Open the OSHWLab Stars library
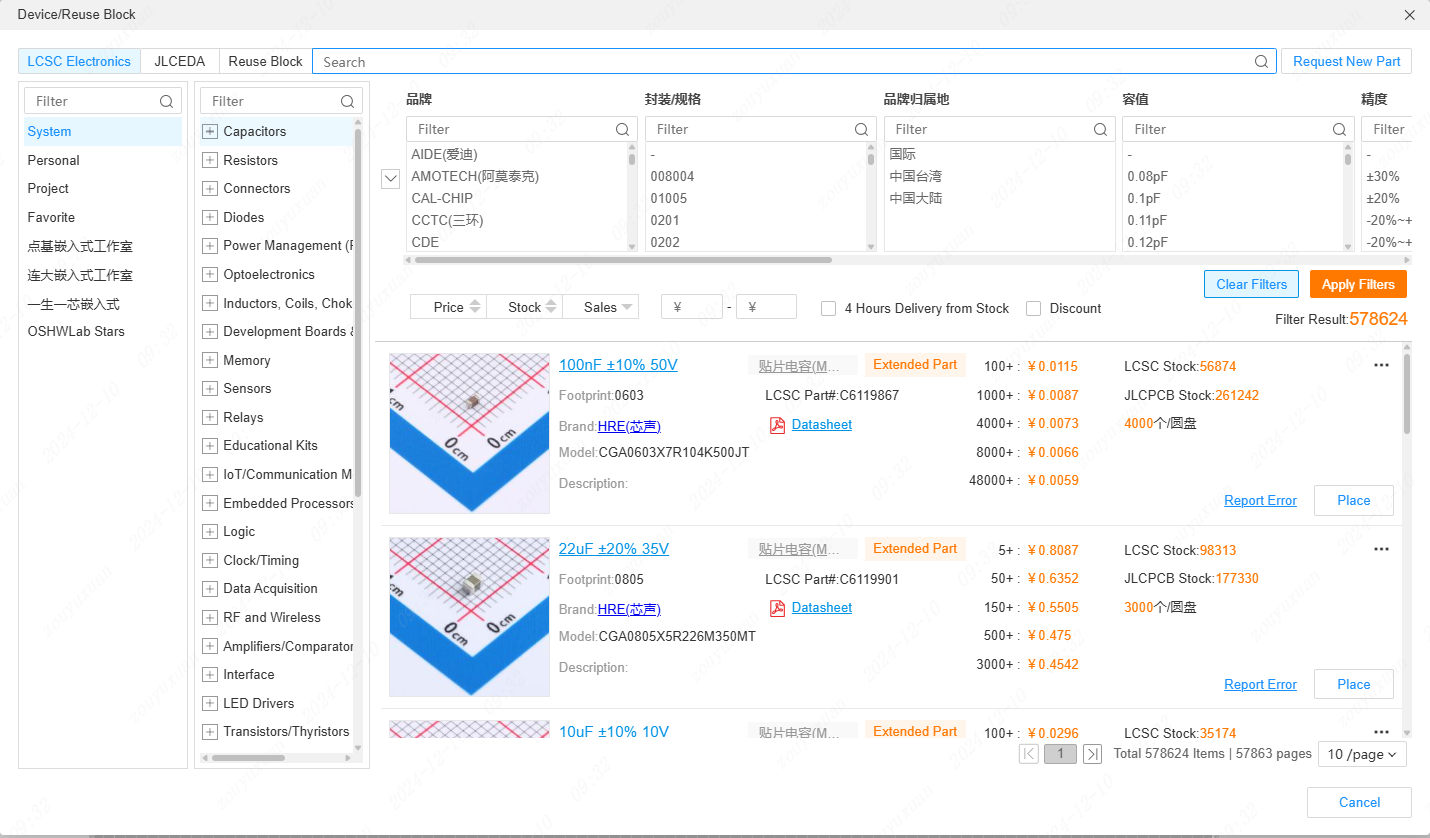Viewport: 1430px width, 838px height. point(76,331)
